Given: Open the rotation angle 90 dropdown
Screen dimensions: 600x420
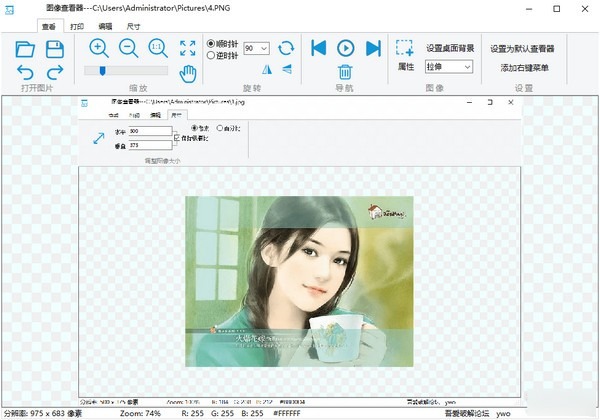Looking at the screenshot, I should (x=256, y=49).
